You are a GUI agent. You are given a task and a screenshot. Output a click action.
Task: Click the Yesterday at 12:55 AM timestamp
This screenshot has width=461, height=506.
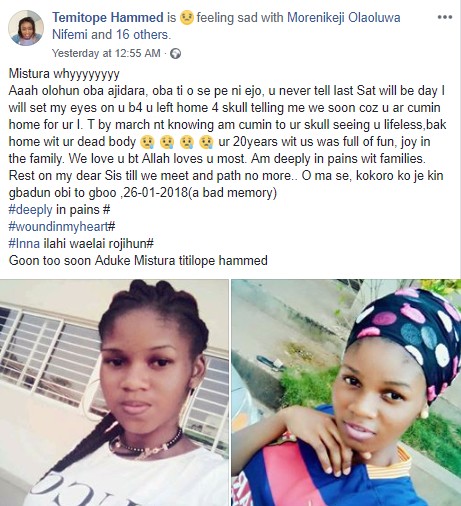point(106,53)
